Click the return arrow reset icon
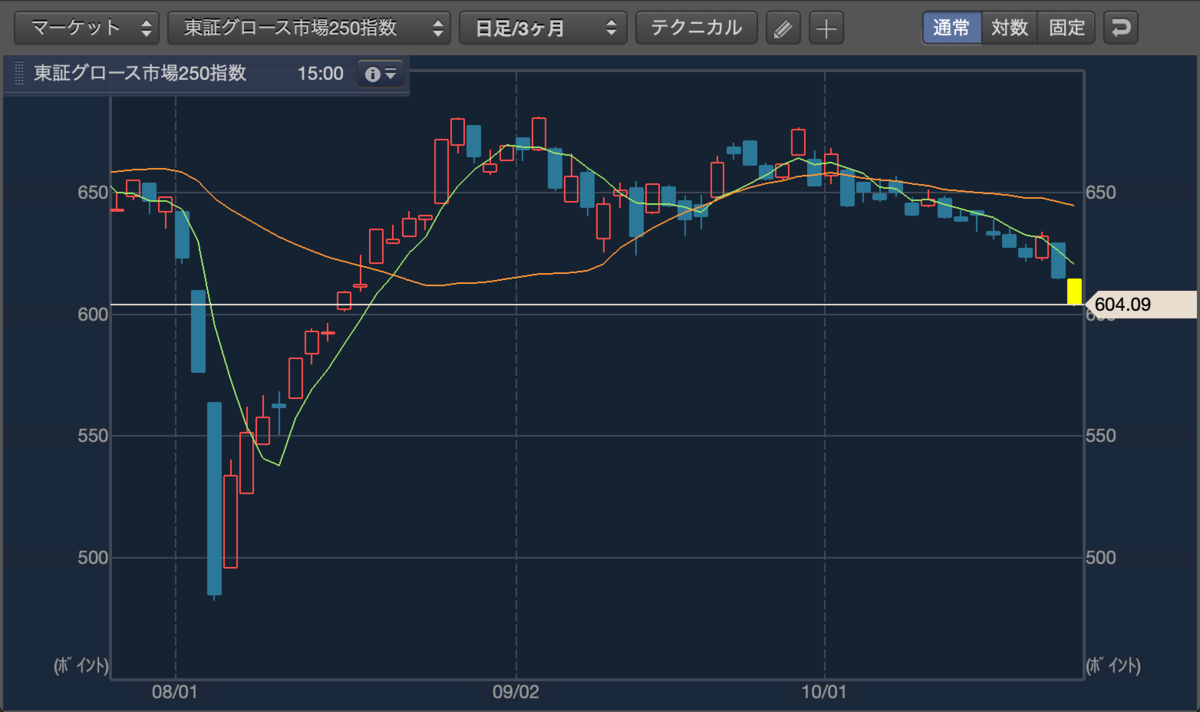The height and width of the screenshot is (712, 1200). click(1121, 28)
